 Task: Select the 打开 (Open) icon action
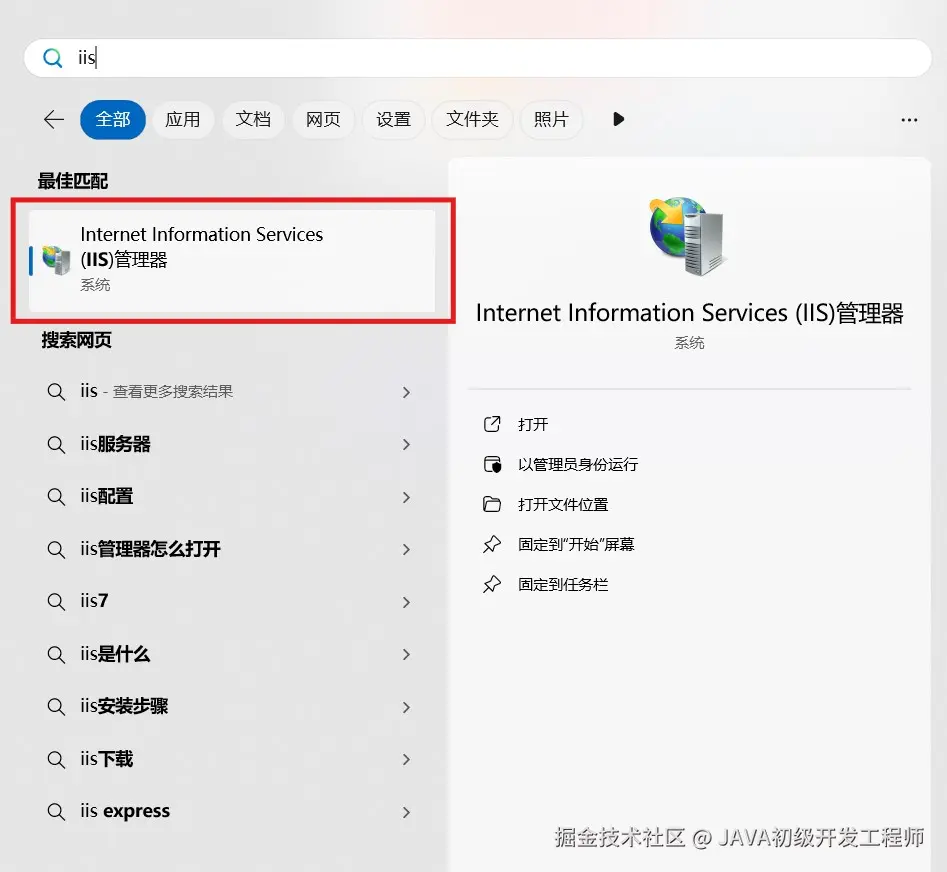[x=491, y=424]
